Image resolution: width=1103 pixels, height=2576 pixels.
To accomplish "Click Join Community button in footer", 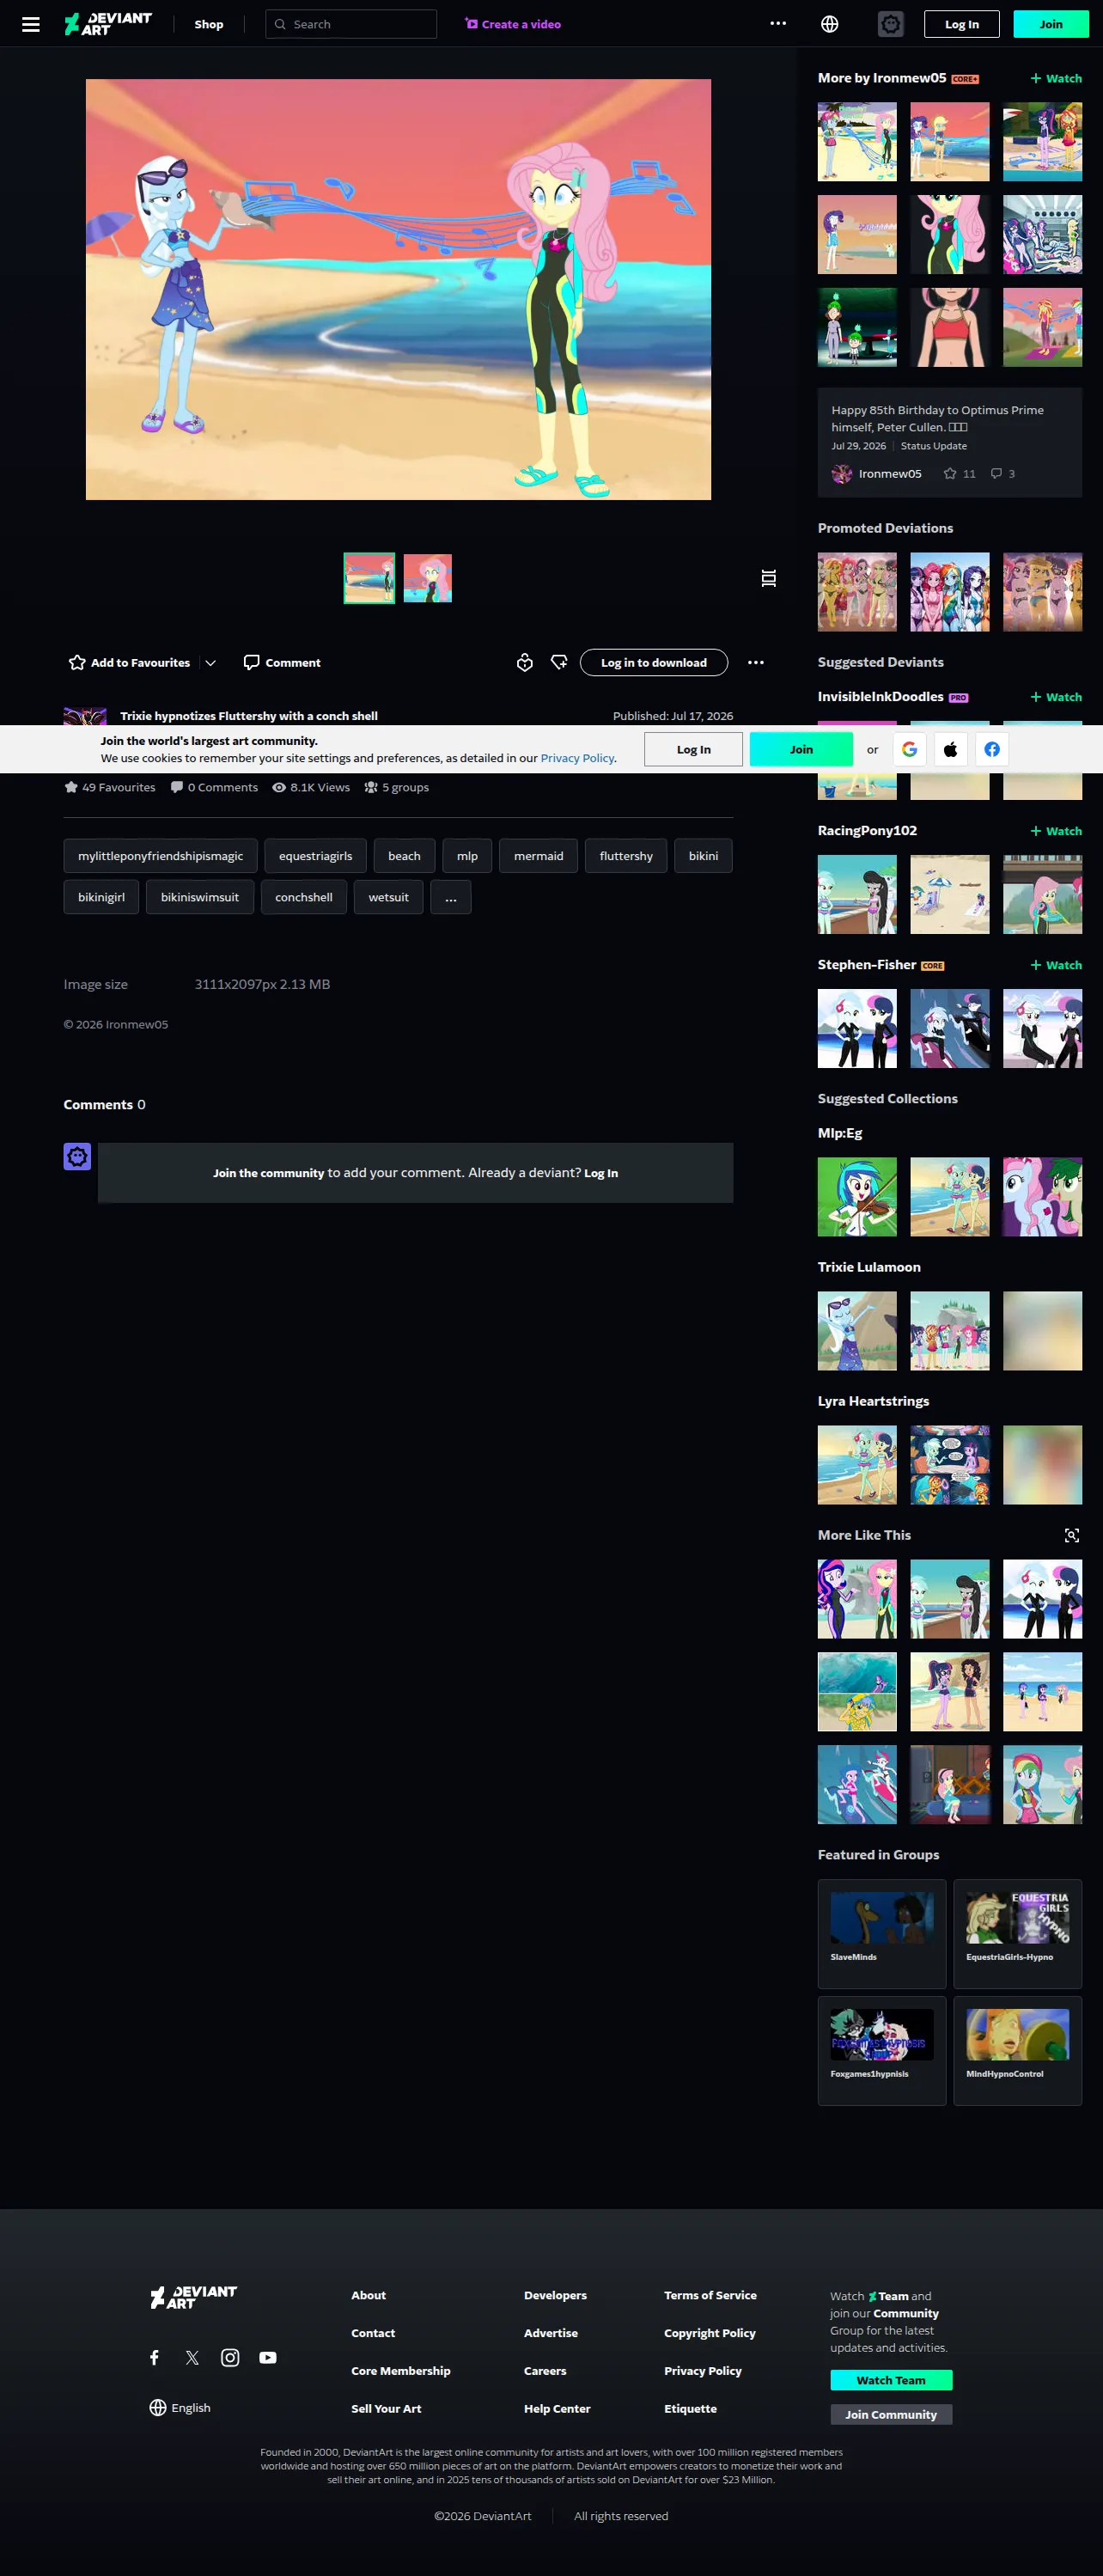I will [891, 2414].
